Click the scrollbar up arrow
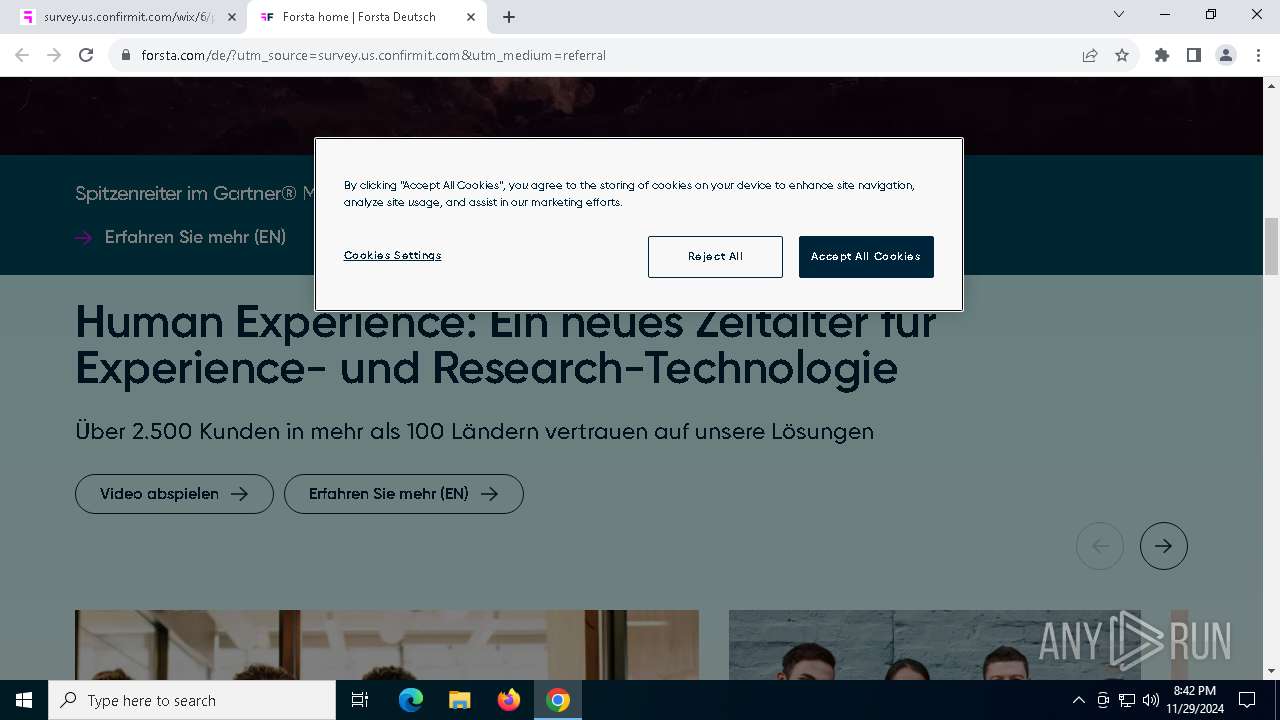The width and height of the screenshot is (1280, 720). [x=1271, y=85]
